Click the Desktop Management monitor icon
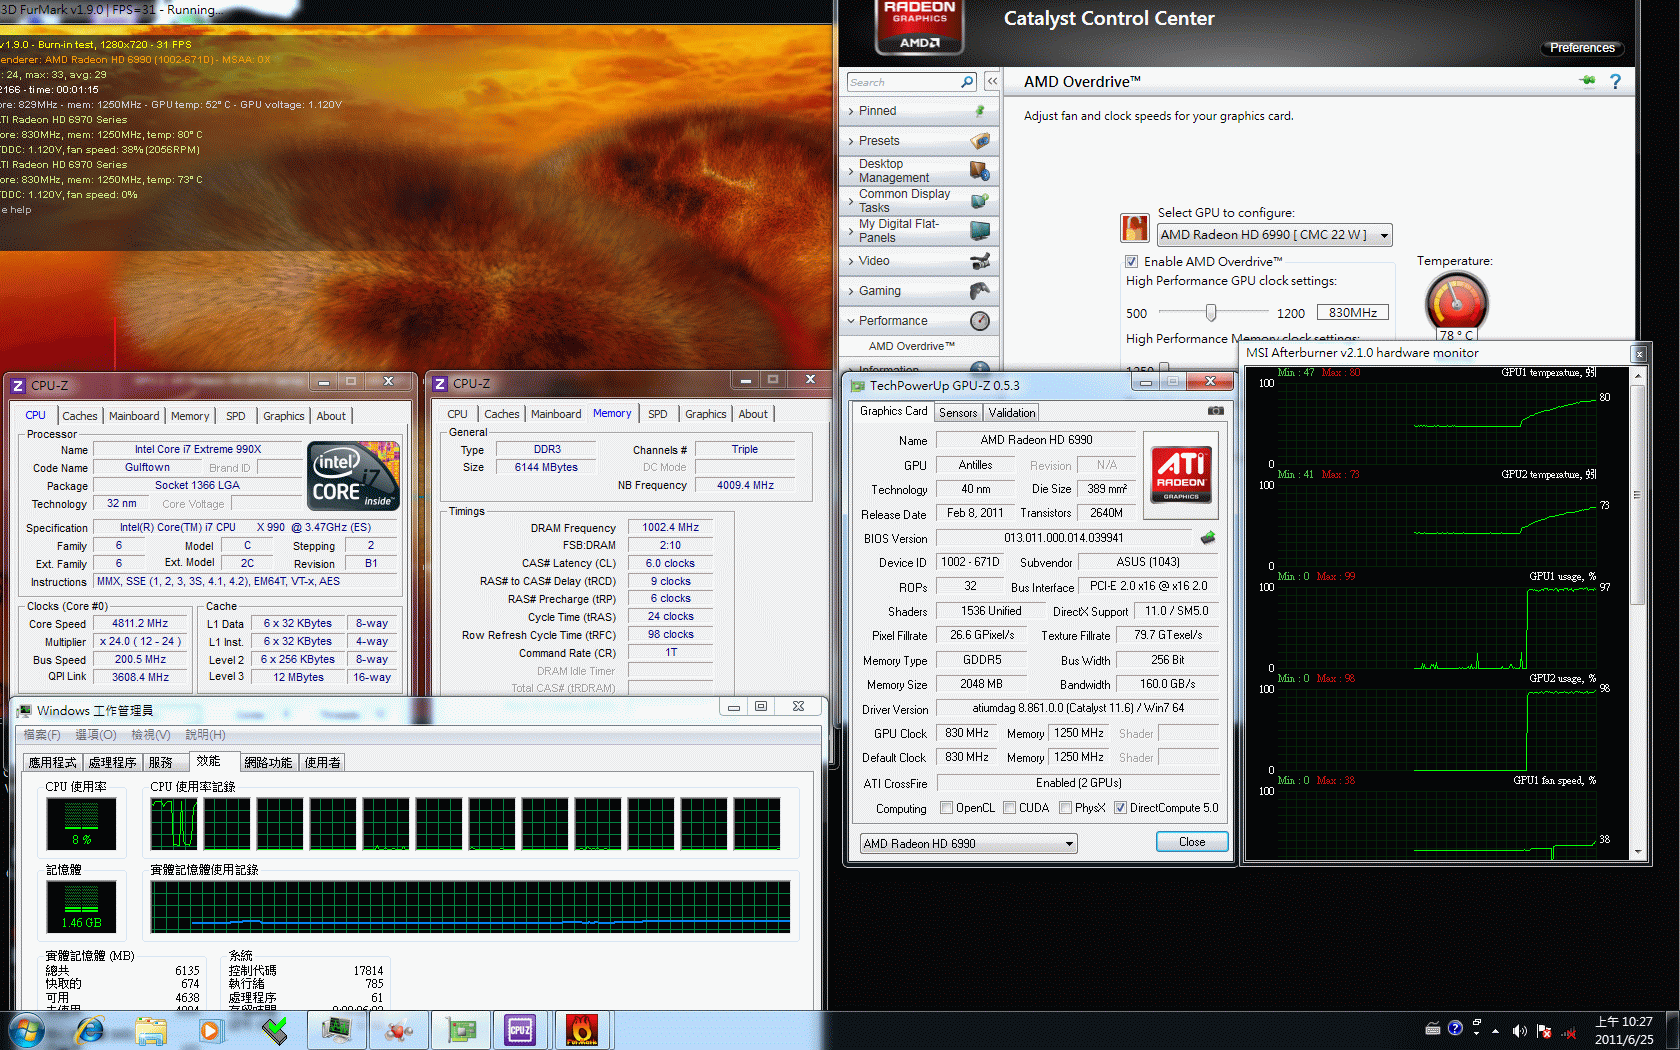 click(x=980, y=171)
